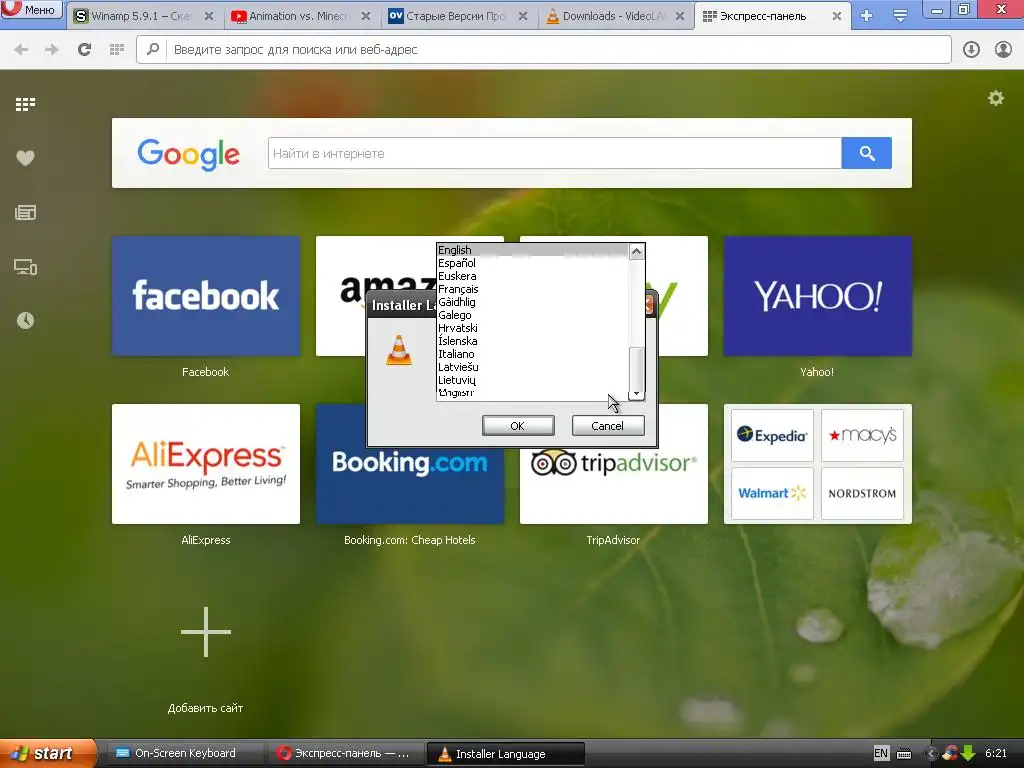Viewport: 1024px width, 768px height.
Task: Close the Animation vs. Minecraft tab
Action: coord(366,16)
